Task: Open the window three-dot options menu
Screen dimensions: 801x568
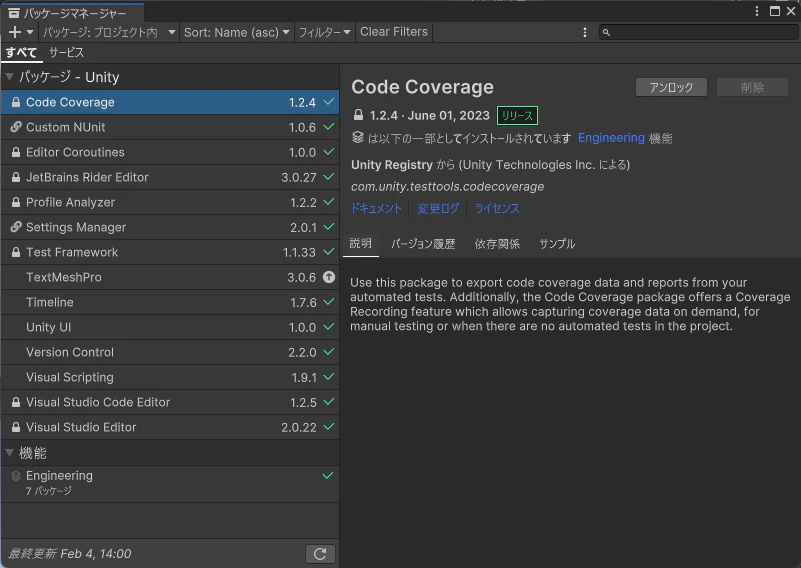Action: tap(757, 11)
